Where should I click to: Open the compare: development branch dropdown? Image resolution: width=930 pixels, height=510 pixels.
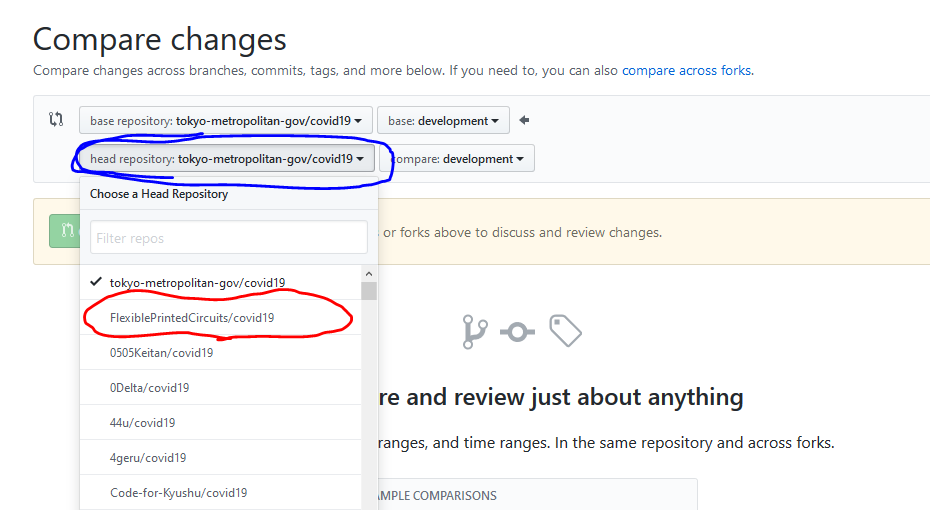(x=462, y=158)
